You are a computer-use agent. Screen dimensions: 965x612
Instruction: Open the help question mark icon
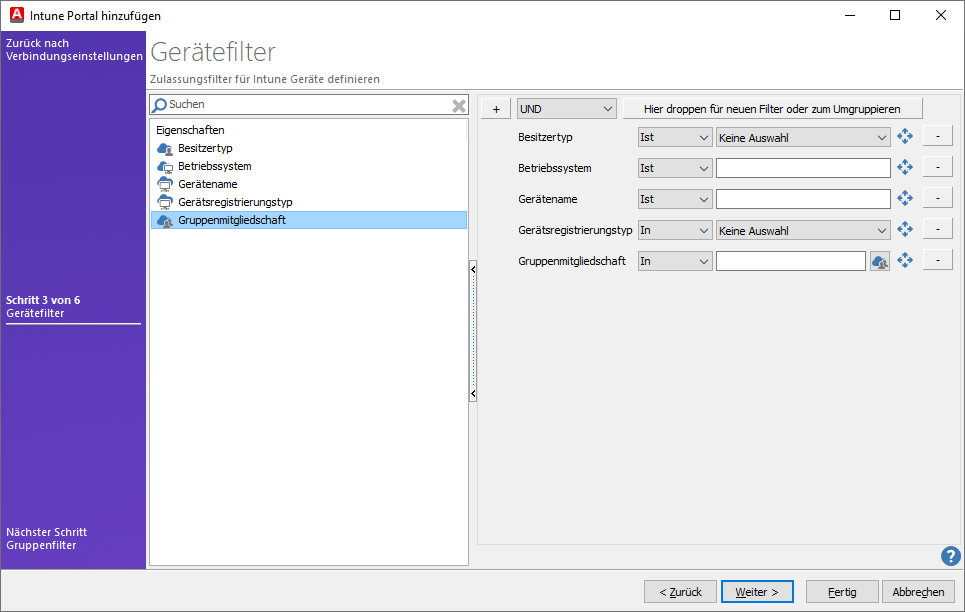pyautogui.click(x=950, y=556)
